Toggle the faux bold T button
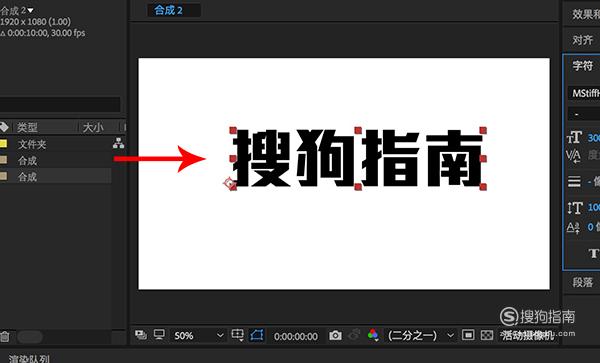Image resolution: width=600 pixels, height=363 pixels. [594, 253]
